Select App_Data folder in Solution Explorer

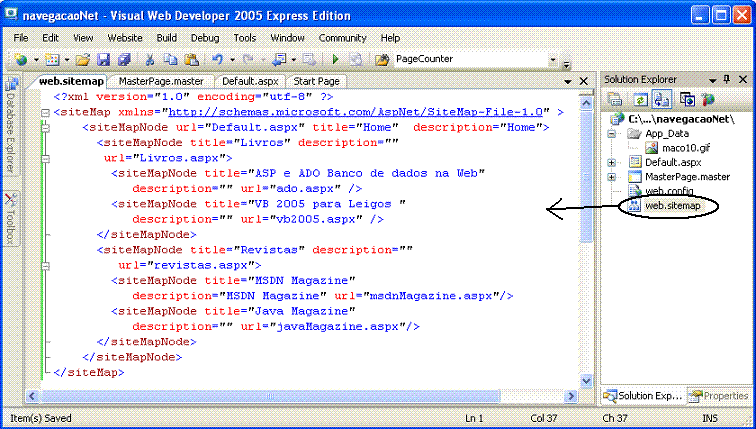pos(667,134)
